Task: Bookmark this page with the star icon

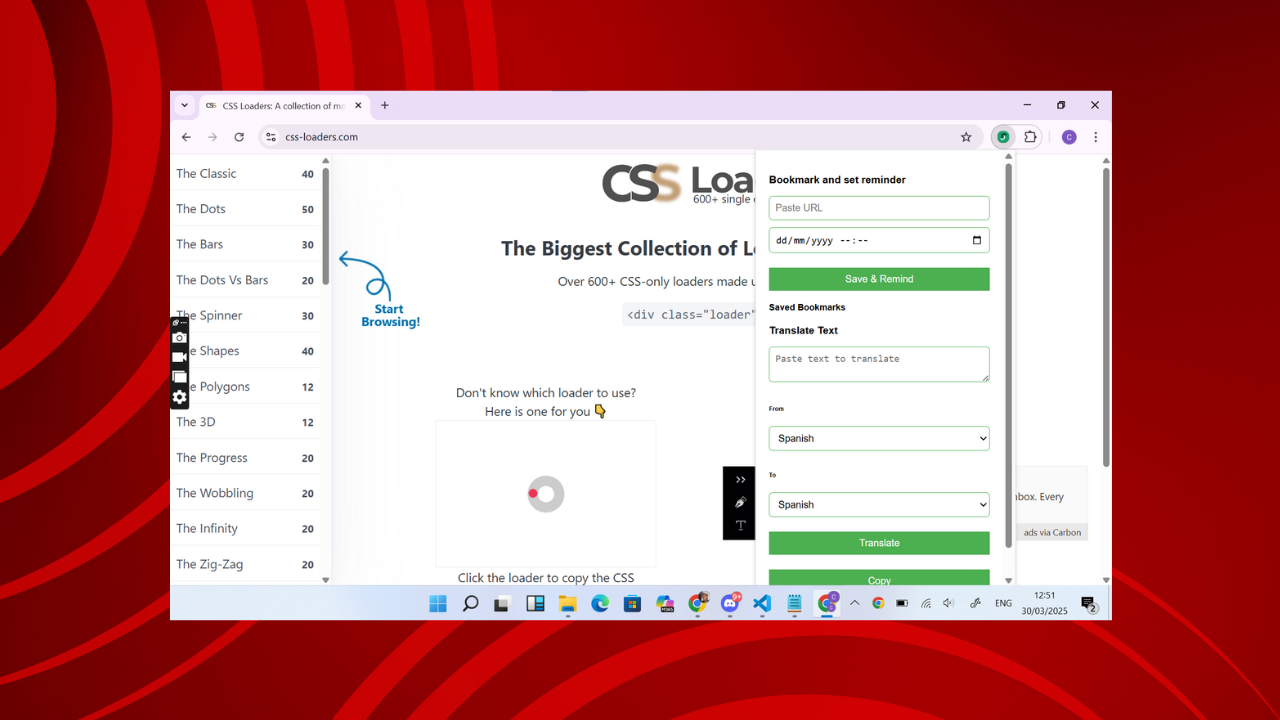Action: [x=966, y=137]
